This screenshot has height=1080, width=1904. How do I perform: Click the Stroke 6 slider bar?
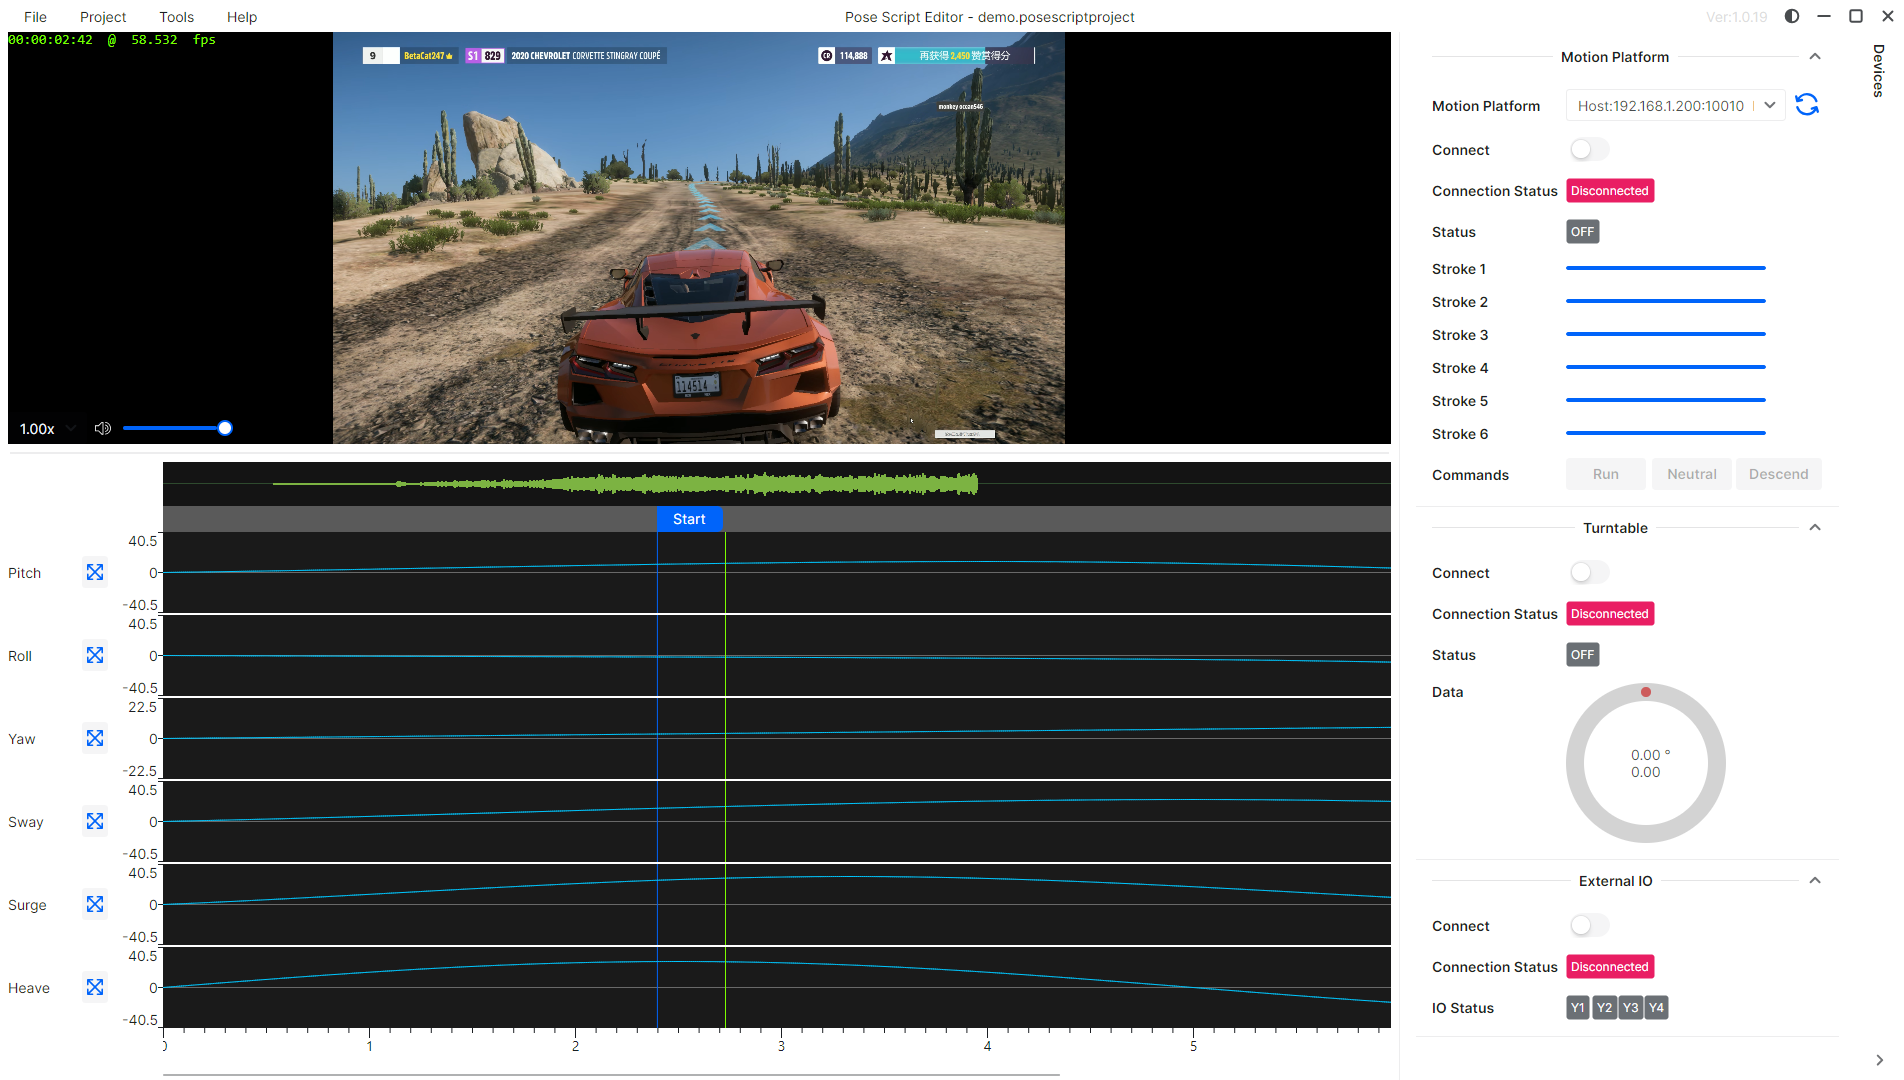coord(1665,433)
